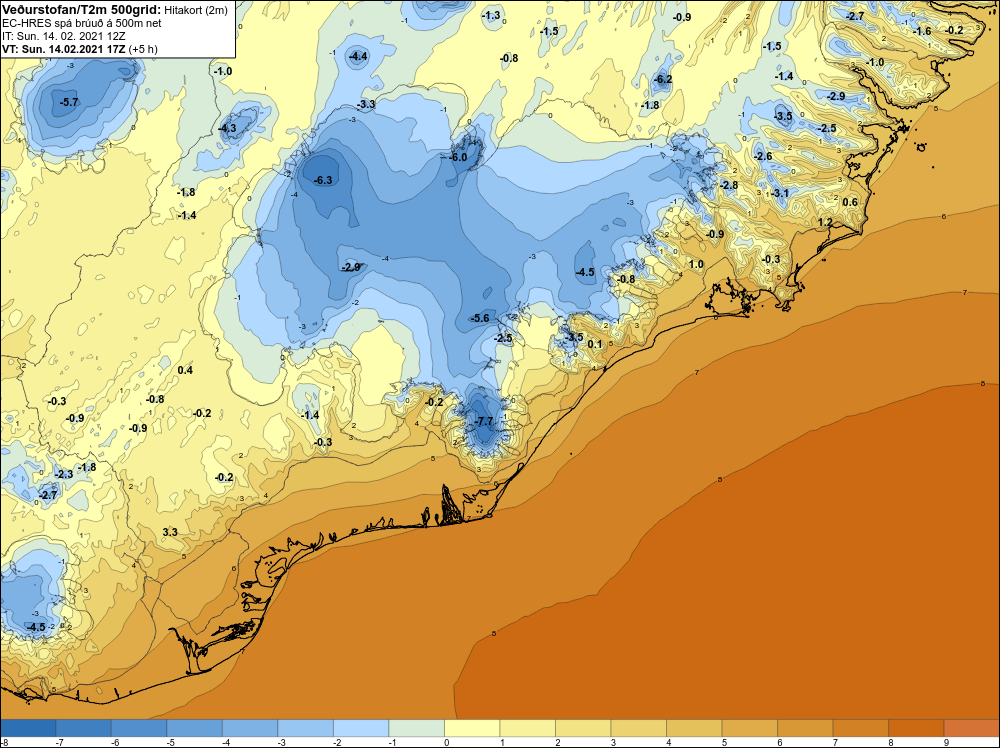The height and width of the screenshot is (748, 1000).
Task: Select legend swatch between 3 and 4
Action: [638, 728]
